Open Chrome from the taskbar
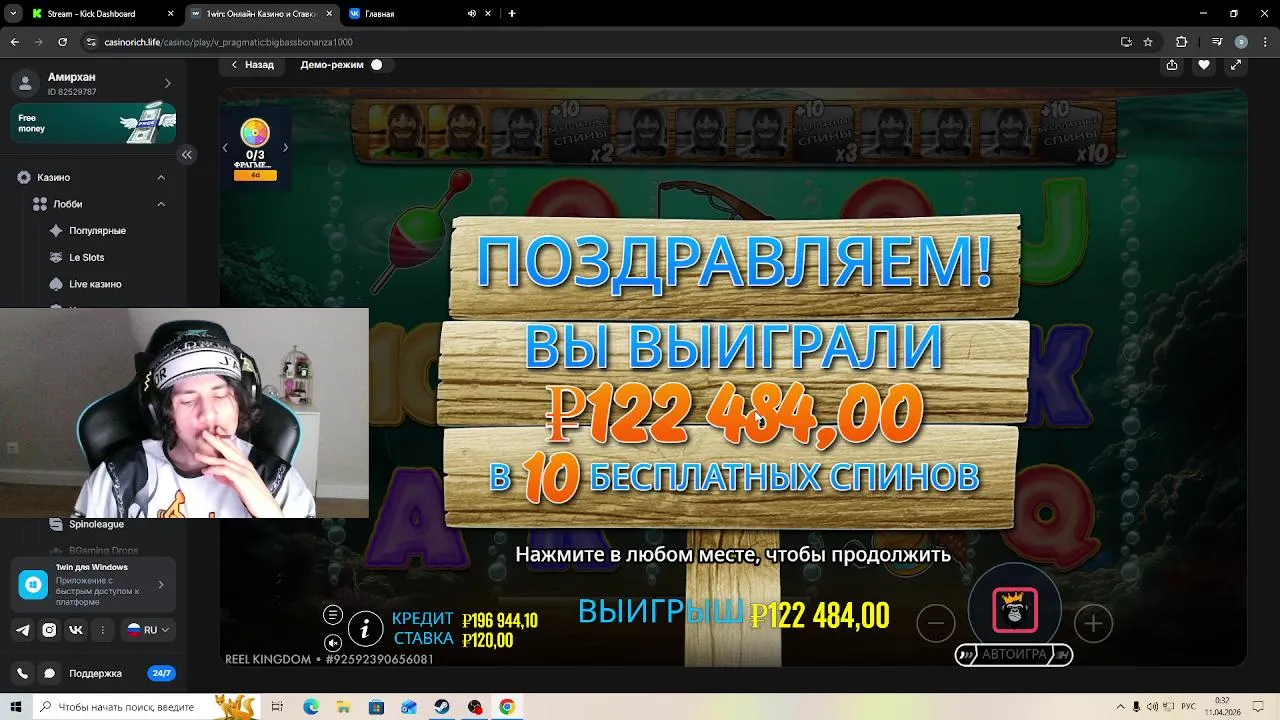This screenshot has height=720, width=1280. pyautogui.click(x=507, y=707)
